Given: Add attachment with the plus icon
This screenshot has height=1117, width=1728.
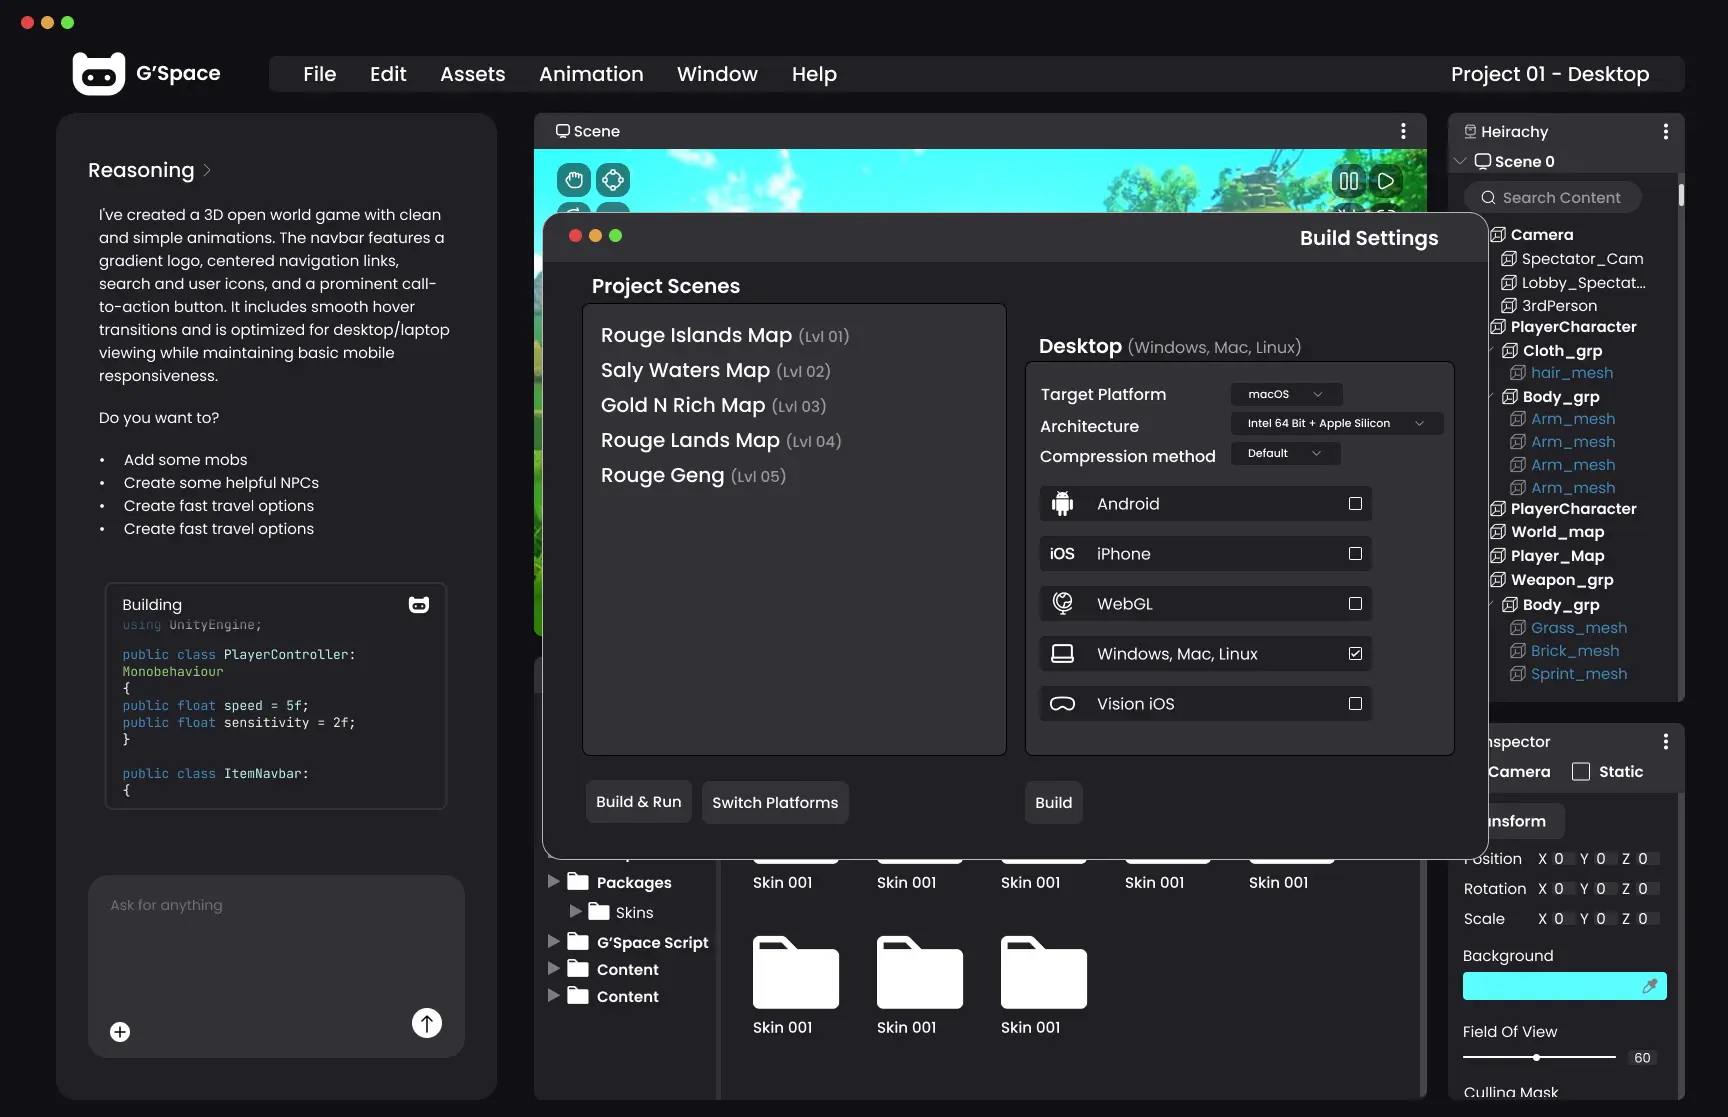Looking at the screenshot, I should point(120,1032).
